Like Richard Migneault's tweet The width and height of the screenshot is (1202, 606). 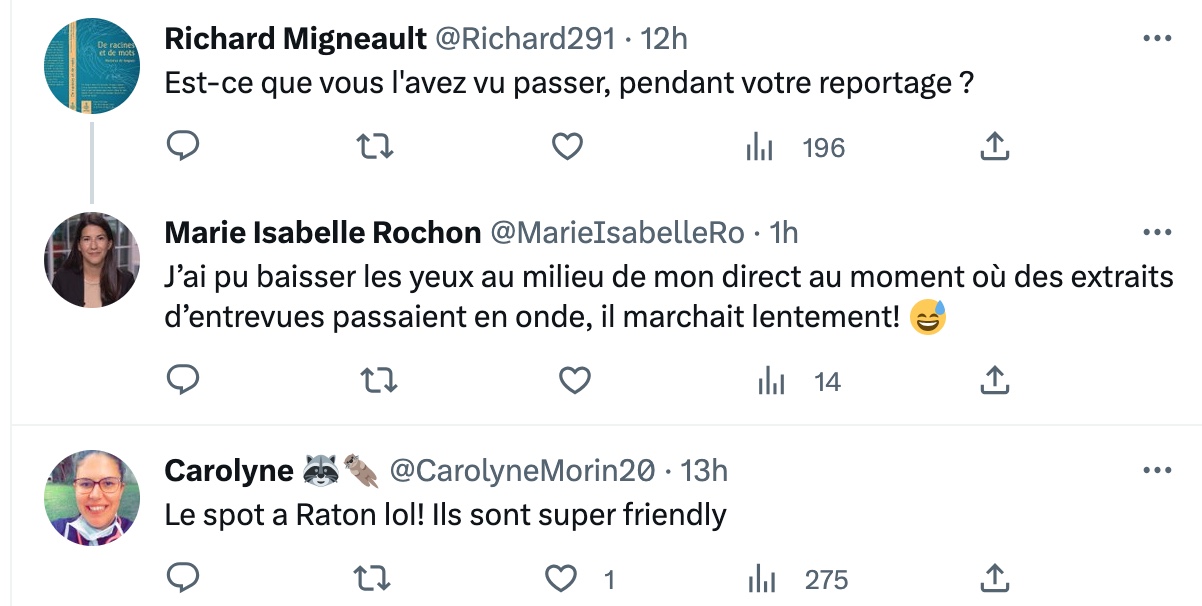coord(568,148)
